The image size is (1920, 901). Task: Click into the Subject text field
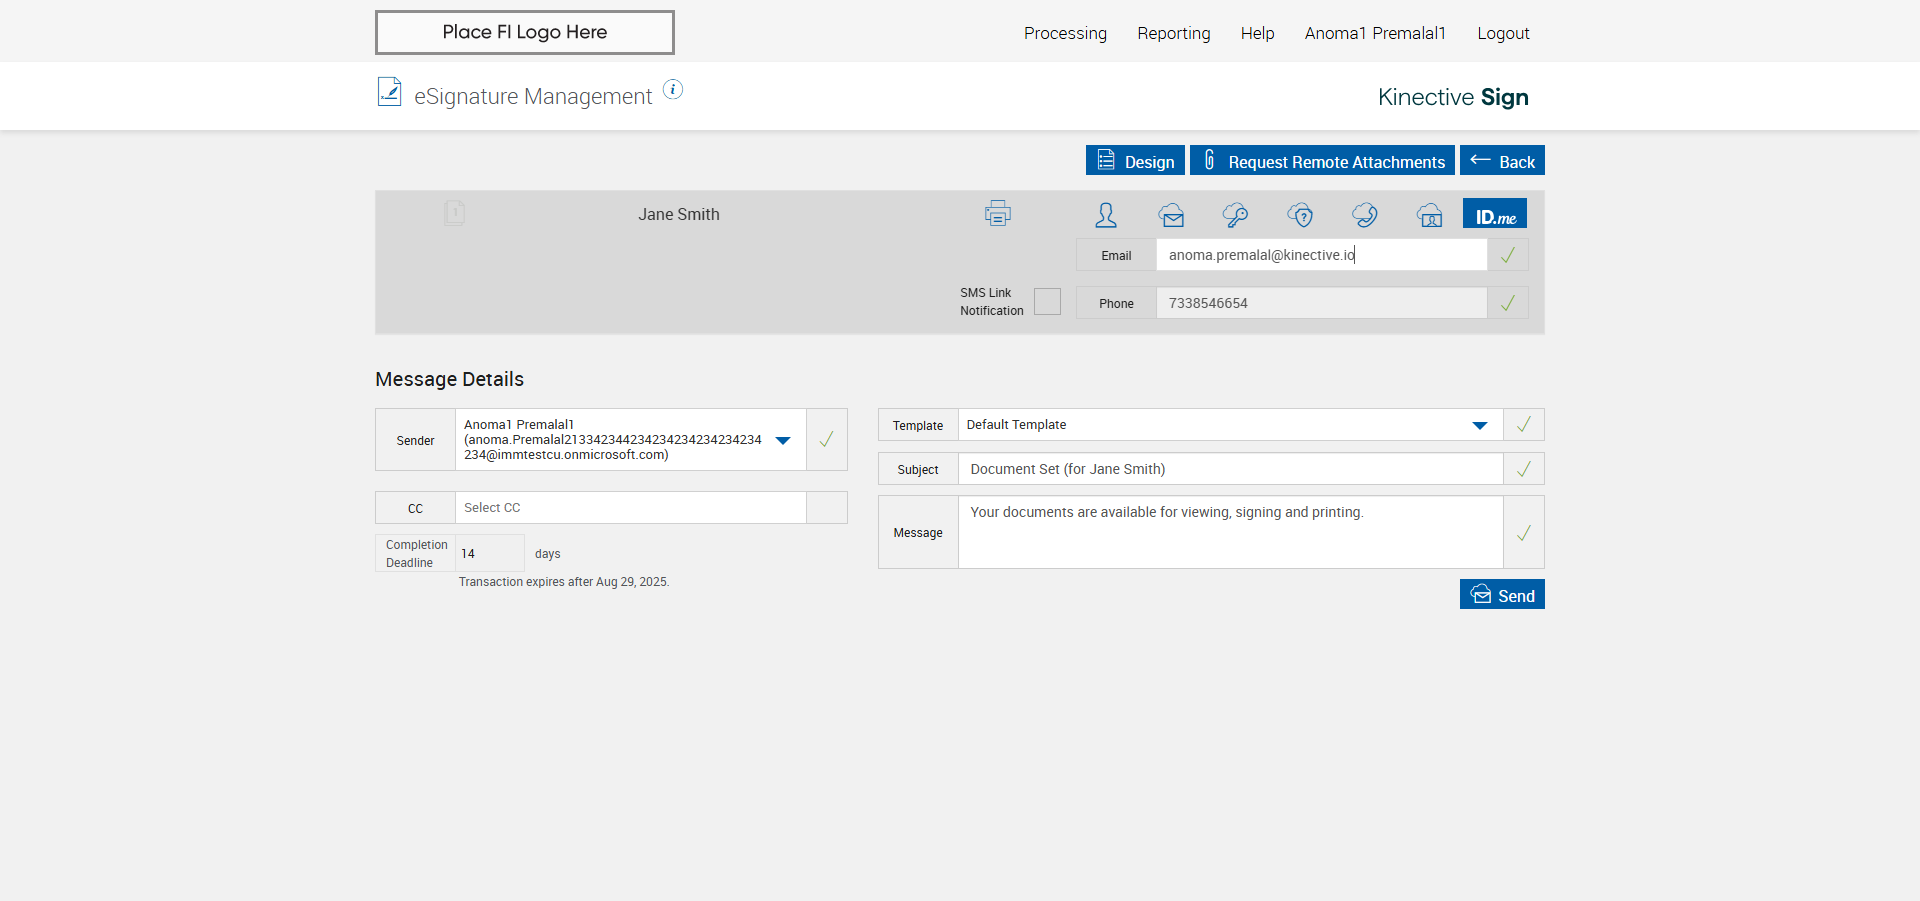coord(1230,469)
